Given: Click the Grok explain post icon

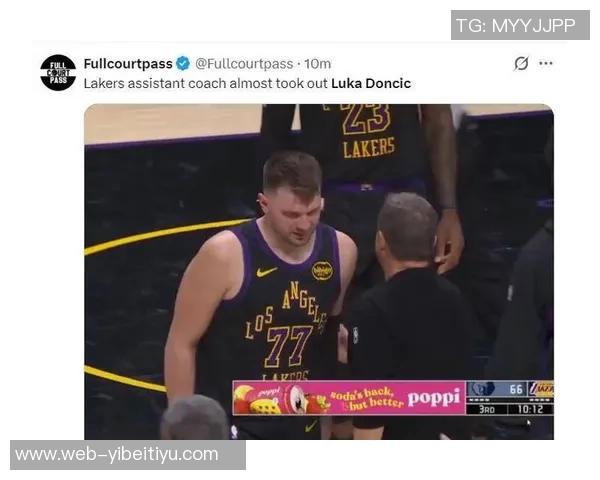Looking at the screenshot, I should (x=521, y=64).
